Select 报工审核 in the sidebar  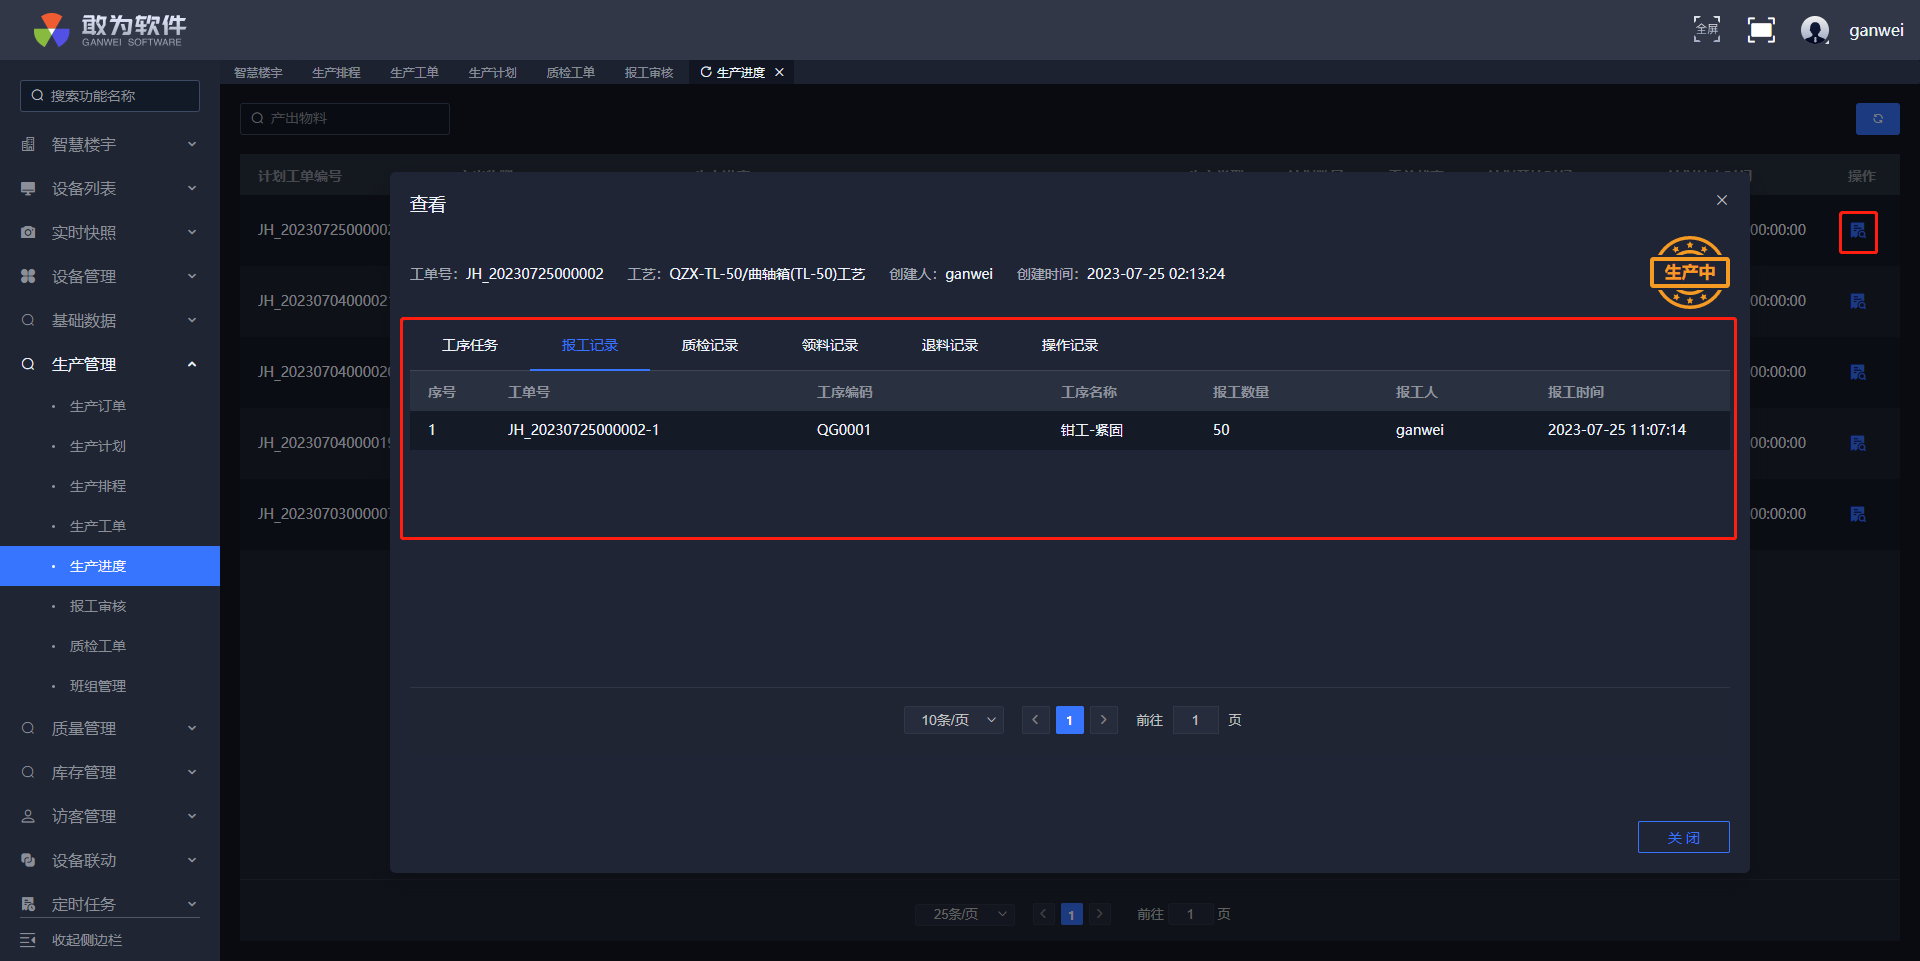coord(98,606)
